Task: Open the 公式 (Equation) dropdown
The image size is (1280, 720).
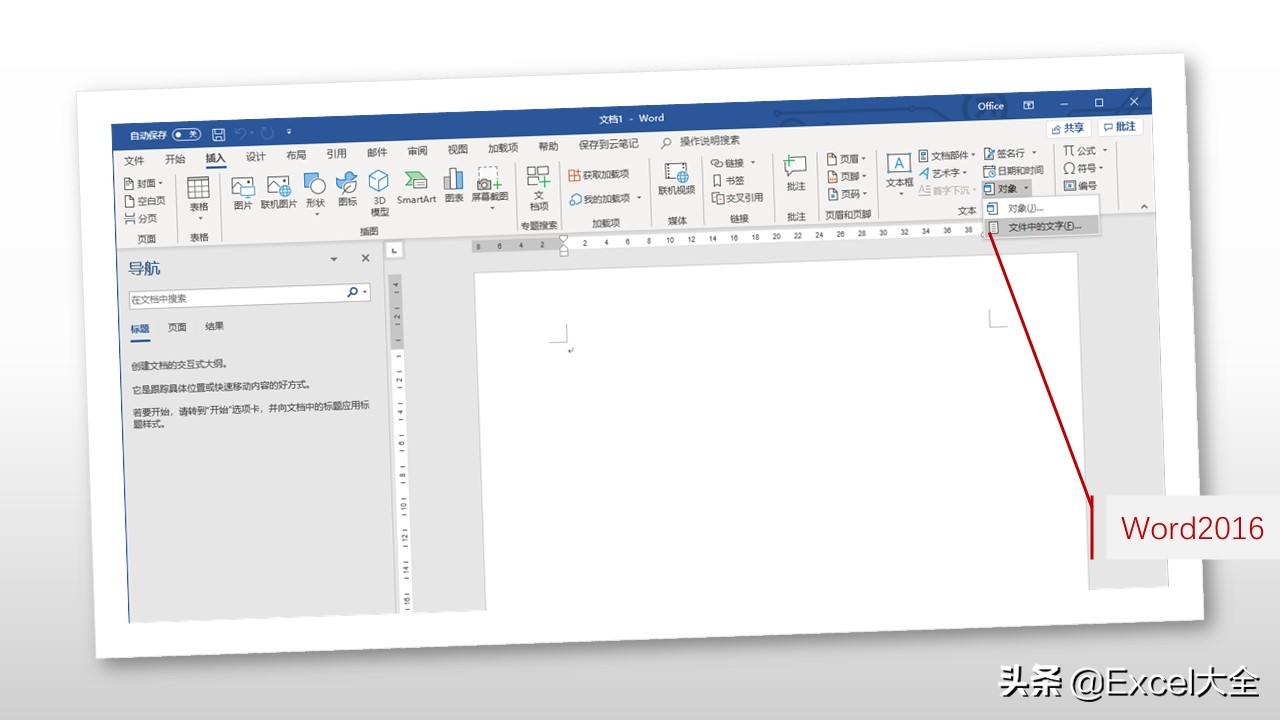Action: 1086,151
